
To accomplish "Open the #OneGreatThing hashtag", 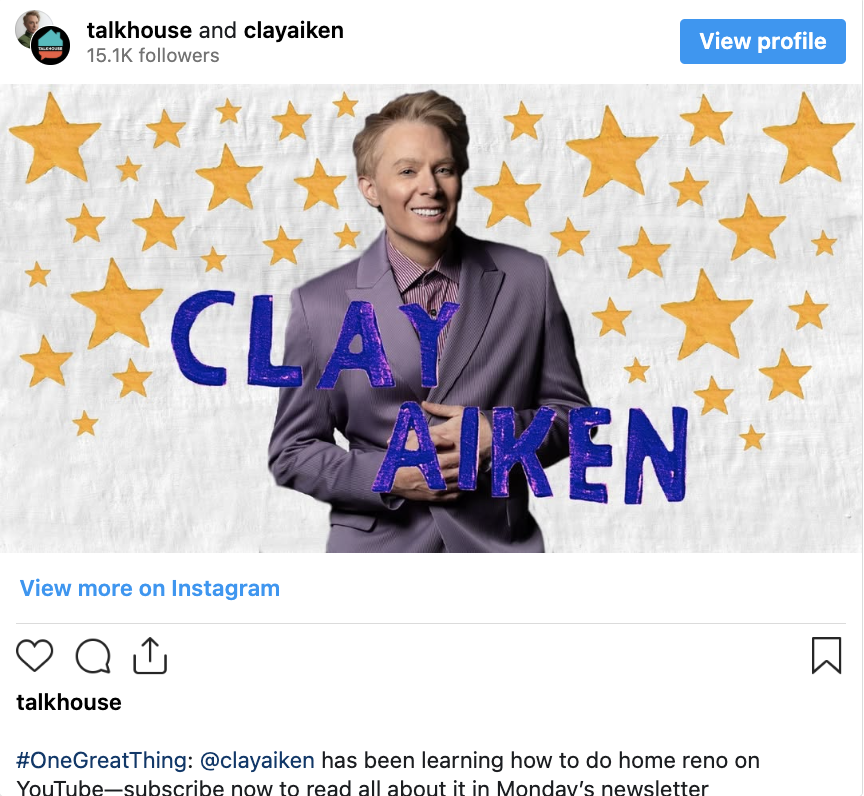I will [101, 760].
